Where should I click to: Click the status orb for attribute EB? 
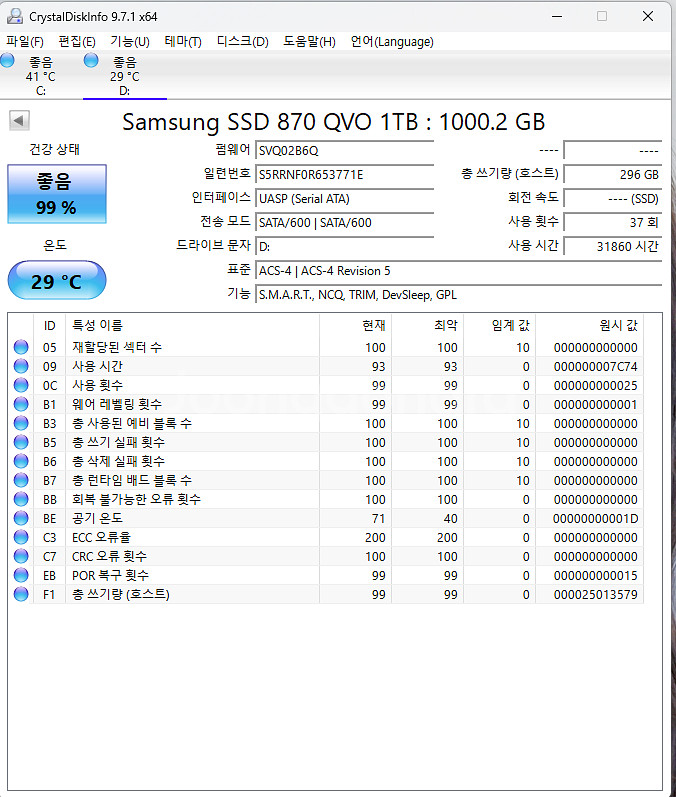tap(21, 575)
